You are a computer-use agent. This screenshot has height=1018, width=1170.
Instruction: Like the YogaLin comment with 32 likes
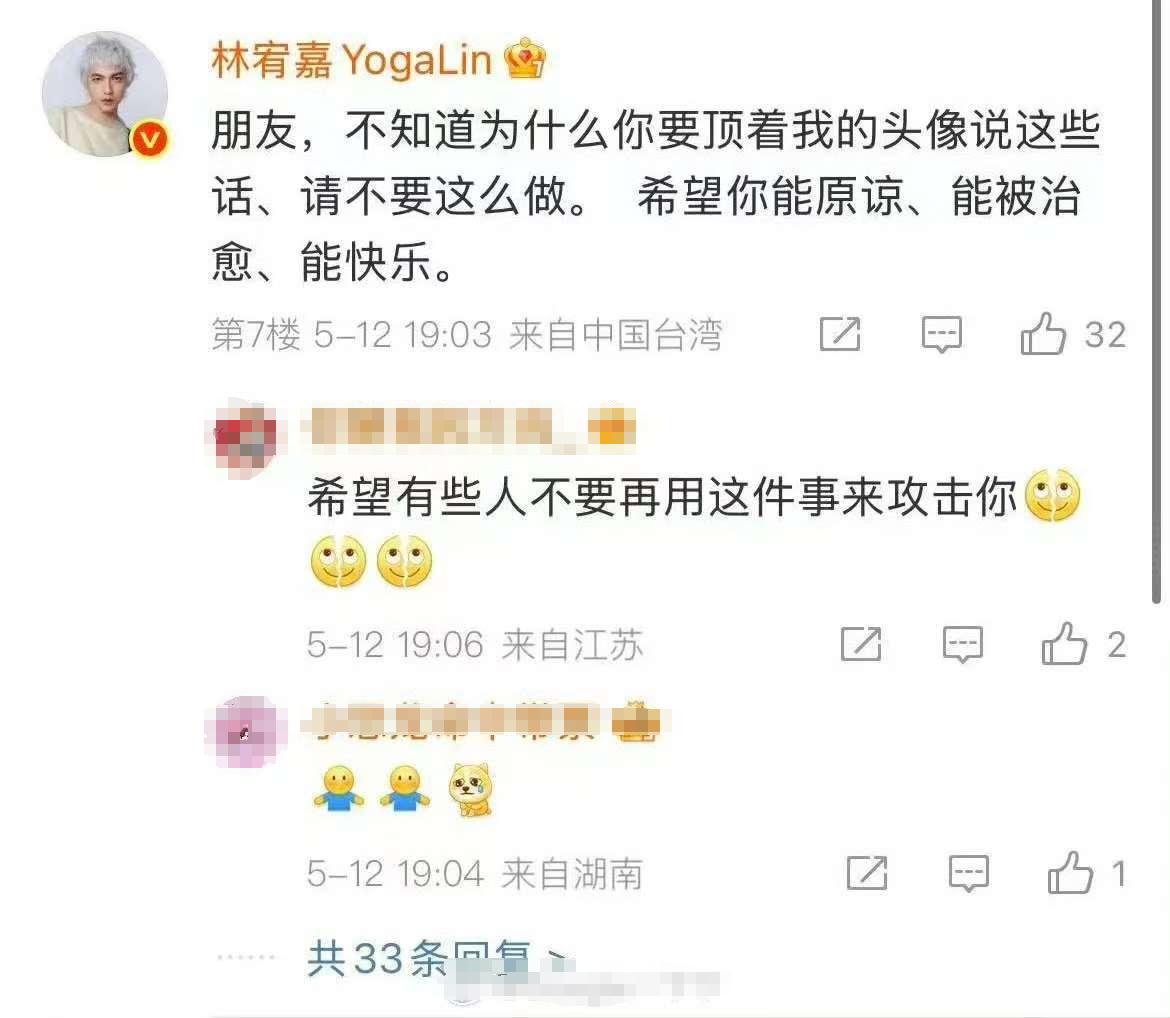coord(1043,334)
